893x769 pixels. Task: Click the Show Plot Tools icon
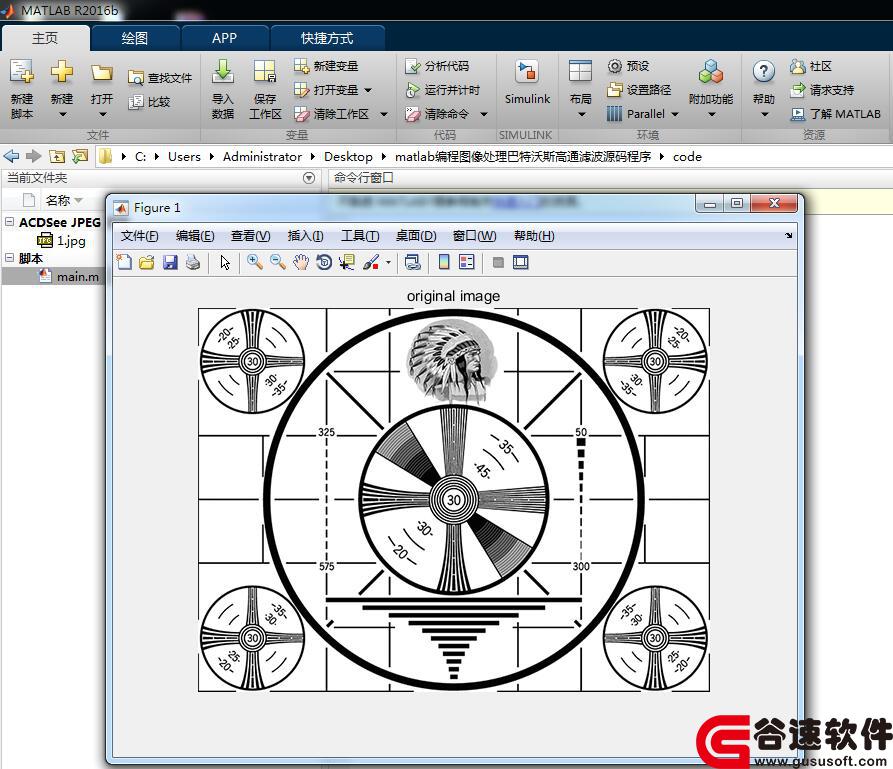521,262
